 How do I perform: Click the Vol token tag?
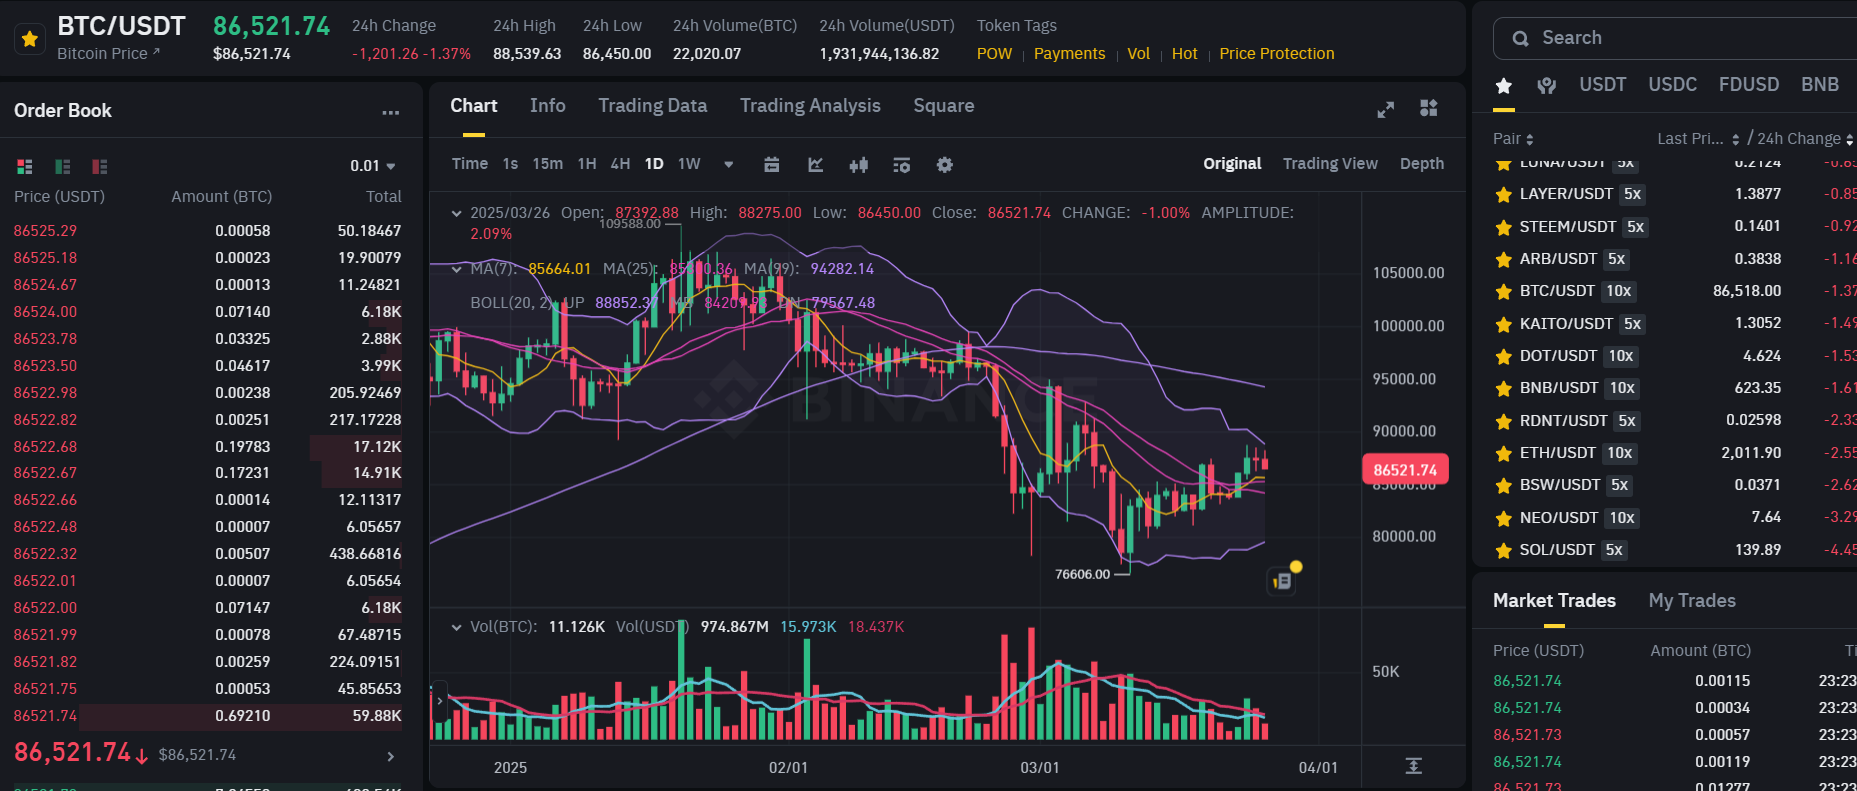(1138, 54)
